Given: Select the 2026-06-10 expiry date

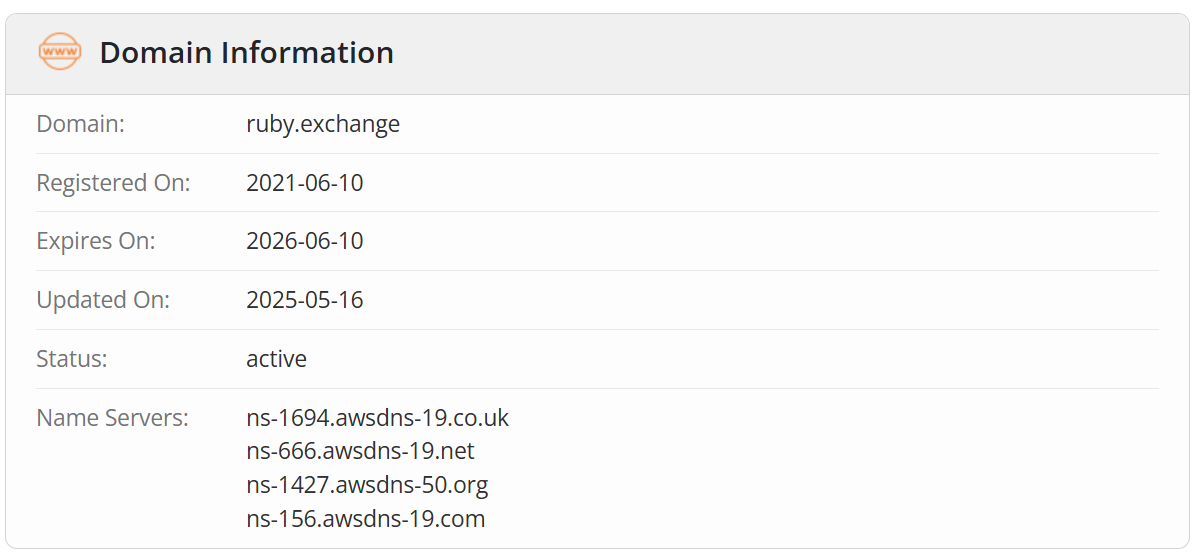Looking at the screenshot, I should [305, 242].
